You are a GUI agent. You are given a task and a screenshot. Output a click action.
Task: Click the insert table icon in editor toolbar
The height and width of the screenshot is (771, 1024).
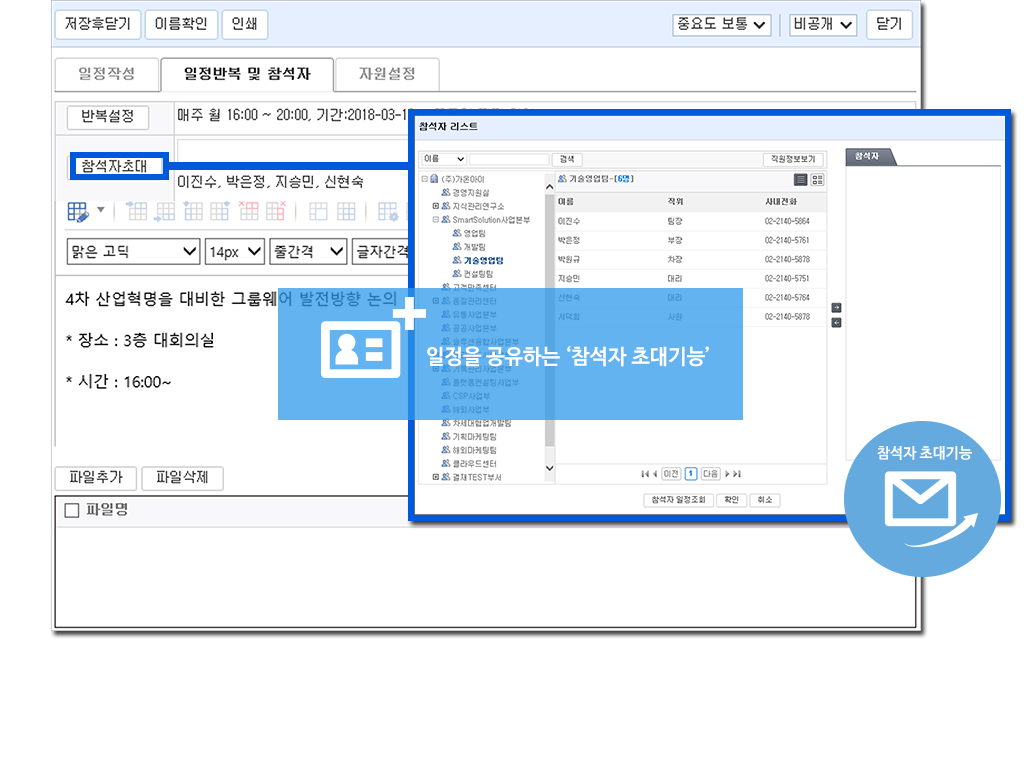coord(79,211)
